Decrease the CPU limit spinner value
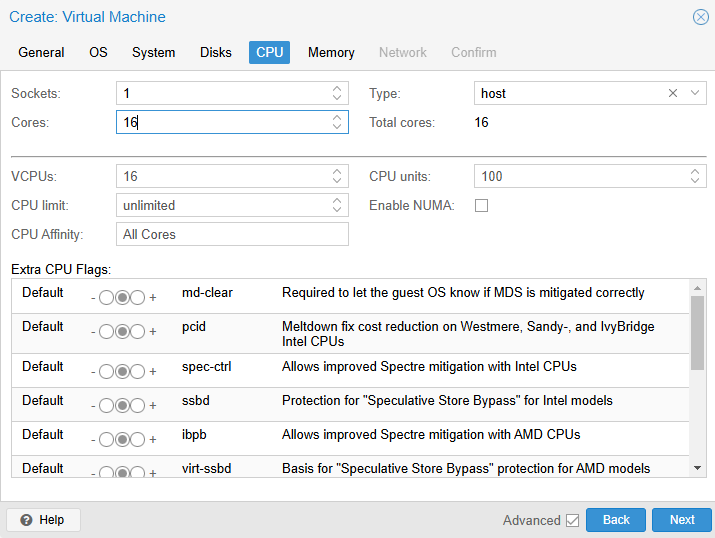Viewport: 715px width, 538px height. click(337, 210)
